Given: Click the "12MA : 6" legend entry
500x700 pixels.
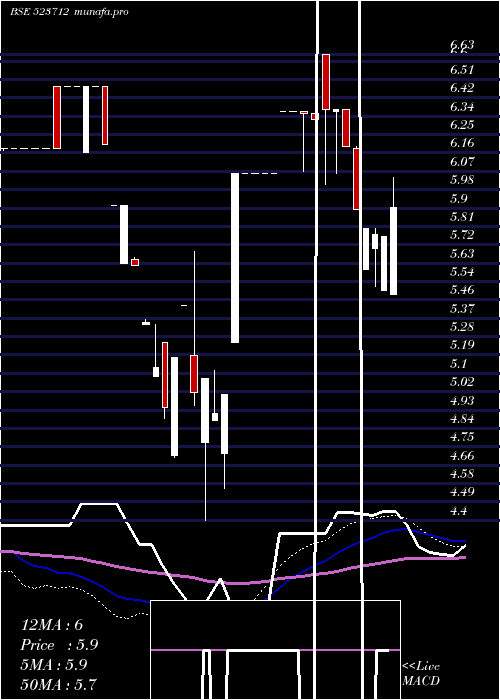Looking at the screenshot, I should [x=52, y=625].
